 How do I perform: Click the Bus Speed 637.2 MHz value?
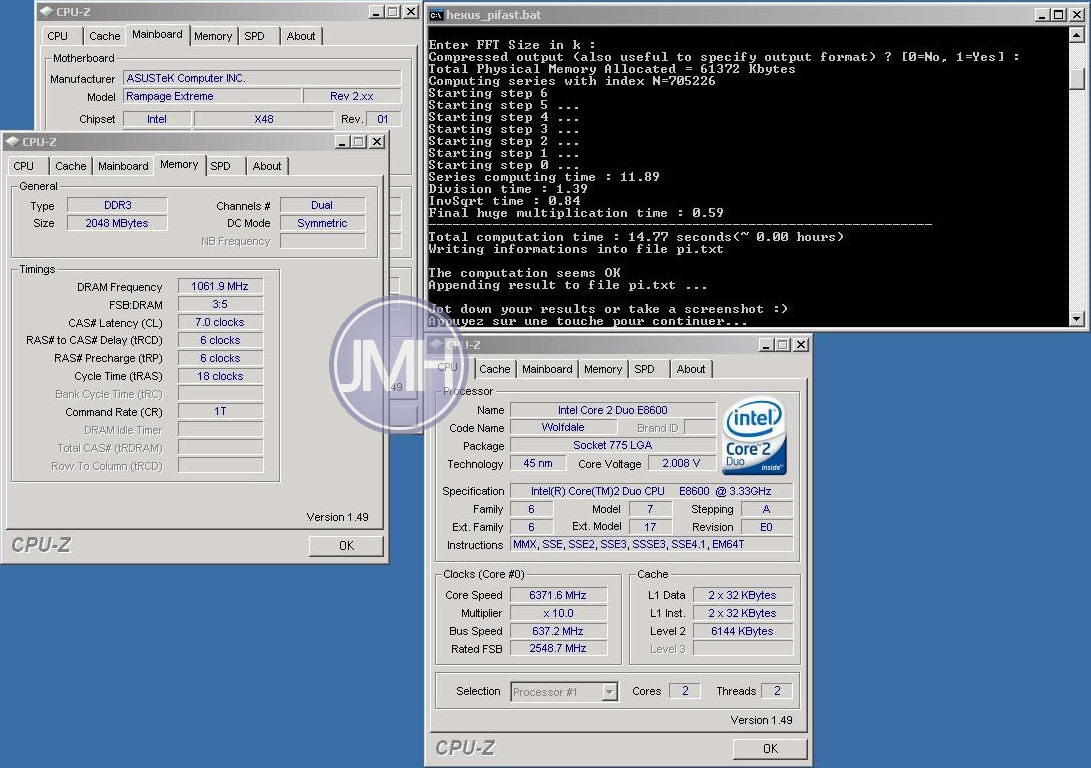click(558, 631)
